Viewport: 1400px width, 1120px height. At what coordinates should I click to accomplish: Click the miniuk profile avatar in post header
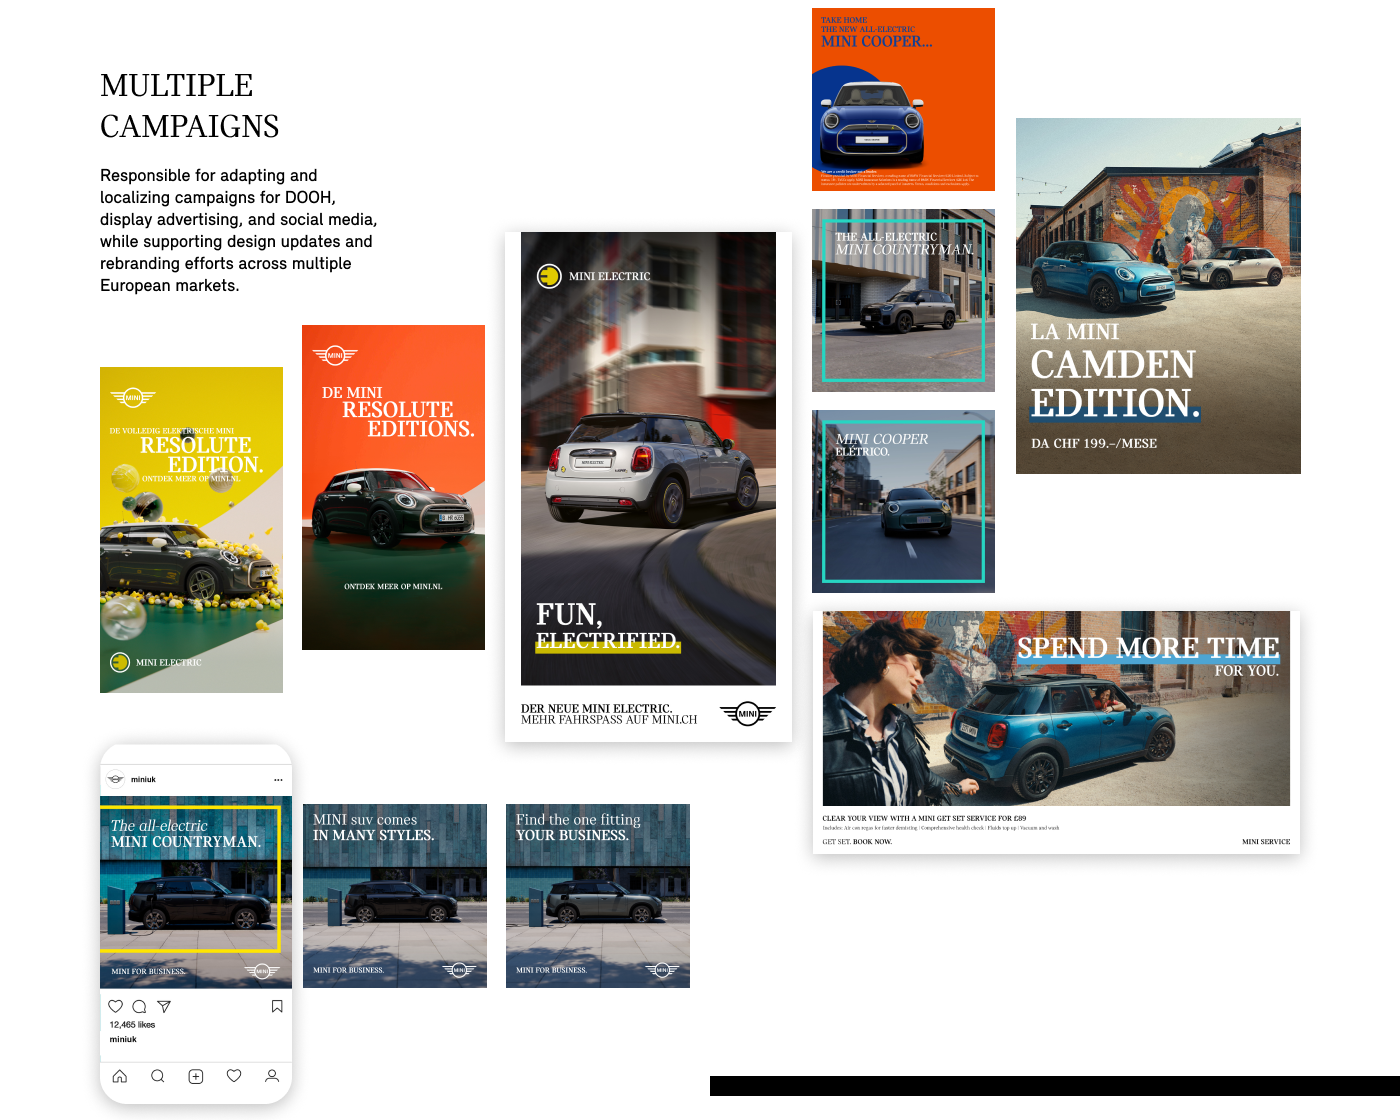[116, 779]
